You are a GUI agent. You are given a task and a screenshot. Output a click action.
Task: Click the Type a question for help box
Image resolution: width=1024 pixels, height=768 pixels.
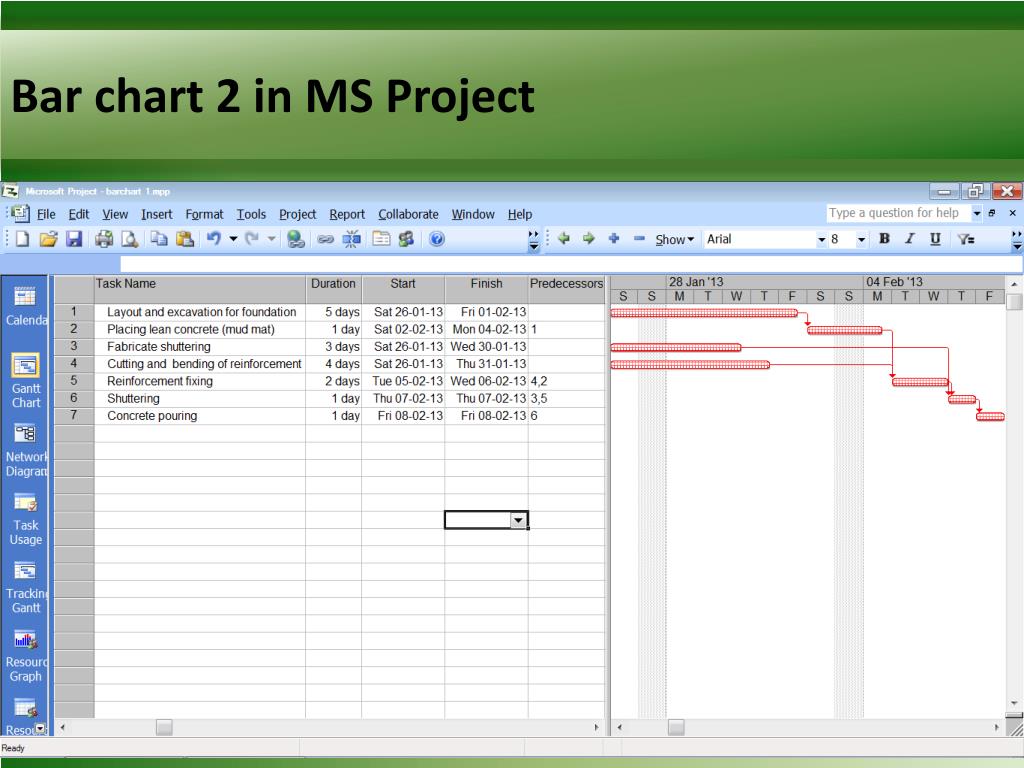point(899,213)
